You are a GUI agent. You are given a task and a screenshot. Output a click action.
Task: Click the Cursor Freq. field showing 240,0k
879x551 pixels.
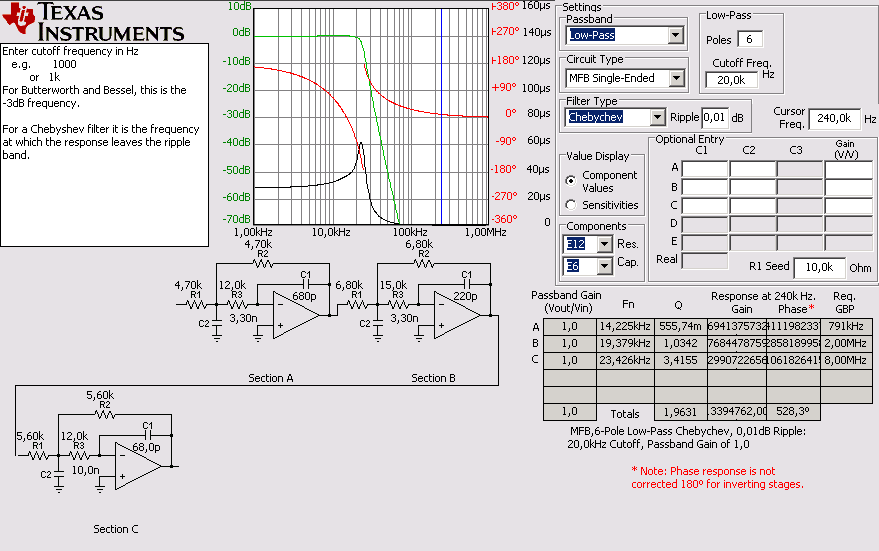coord(834,118)
